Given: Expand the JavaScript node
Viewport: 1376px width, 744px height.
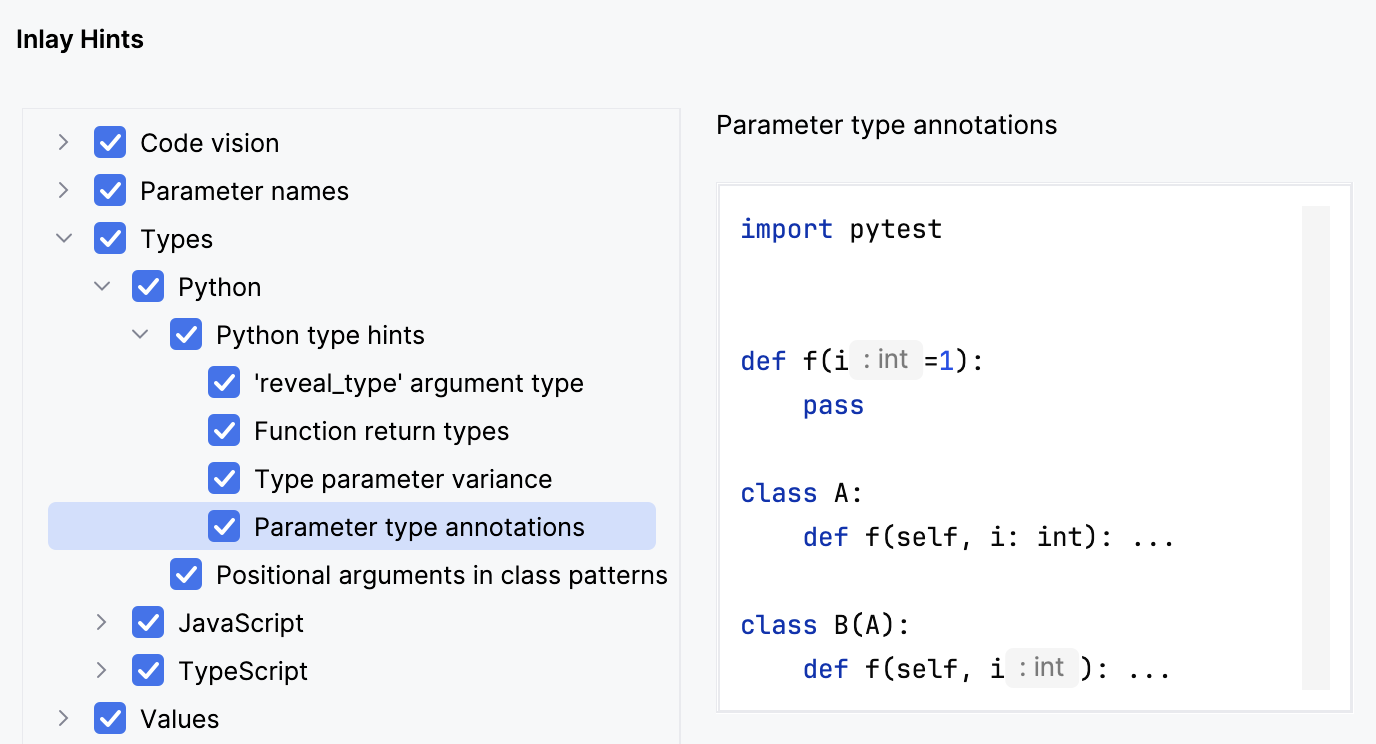Looking at the screenshot, I should [102, 623].
